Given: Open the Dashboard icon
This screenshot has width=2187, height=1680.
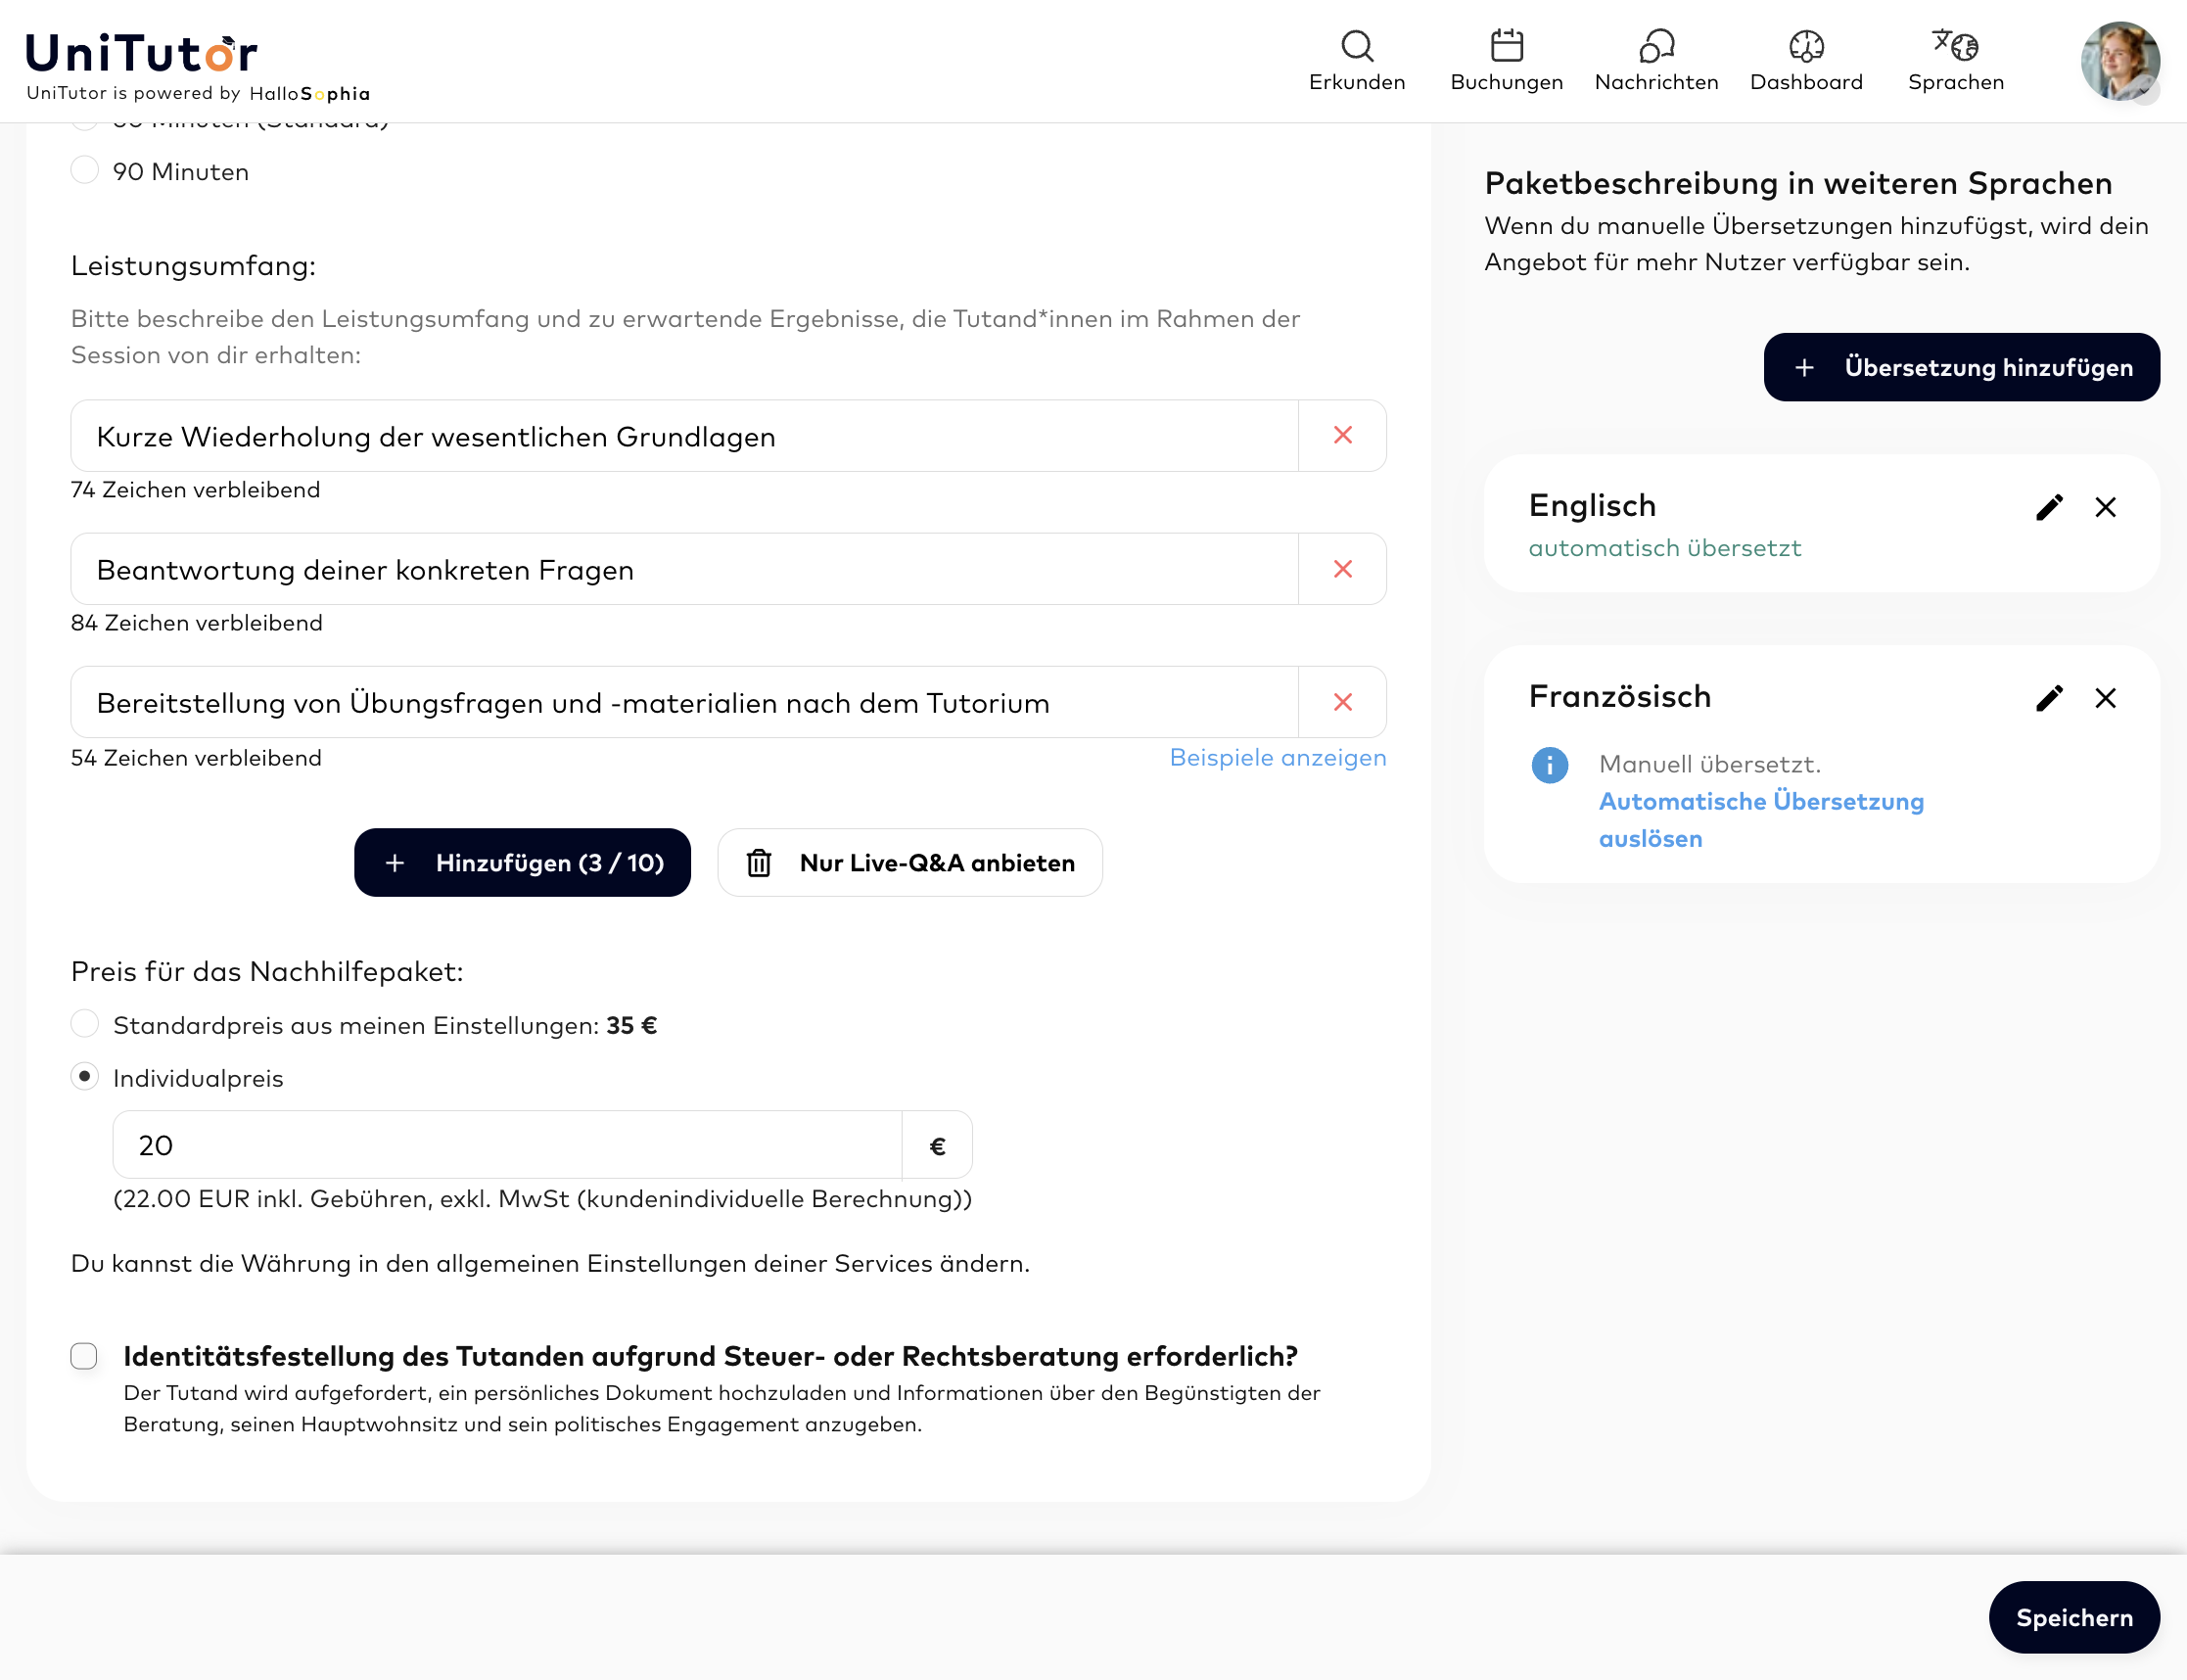Looking at the screenshot, I should (1806, 46).
